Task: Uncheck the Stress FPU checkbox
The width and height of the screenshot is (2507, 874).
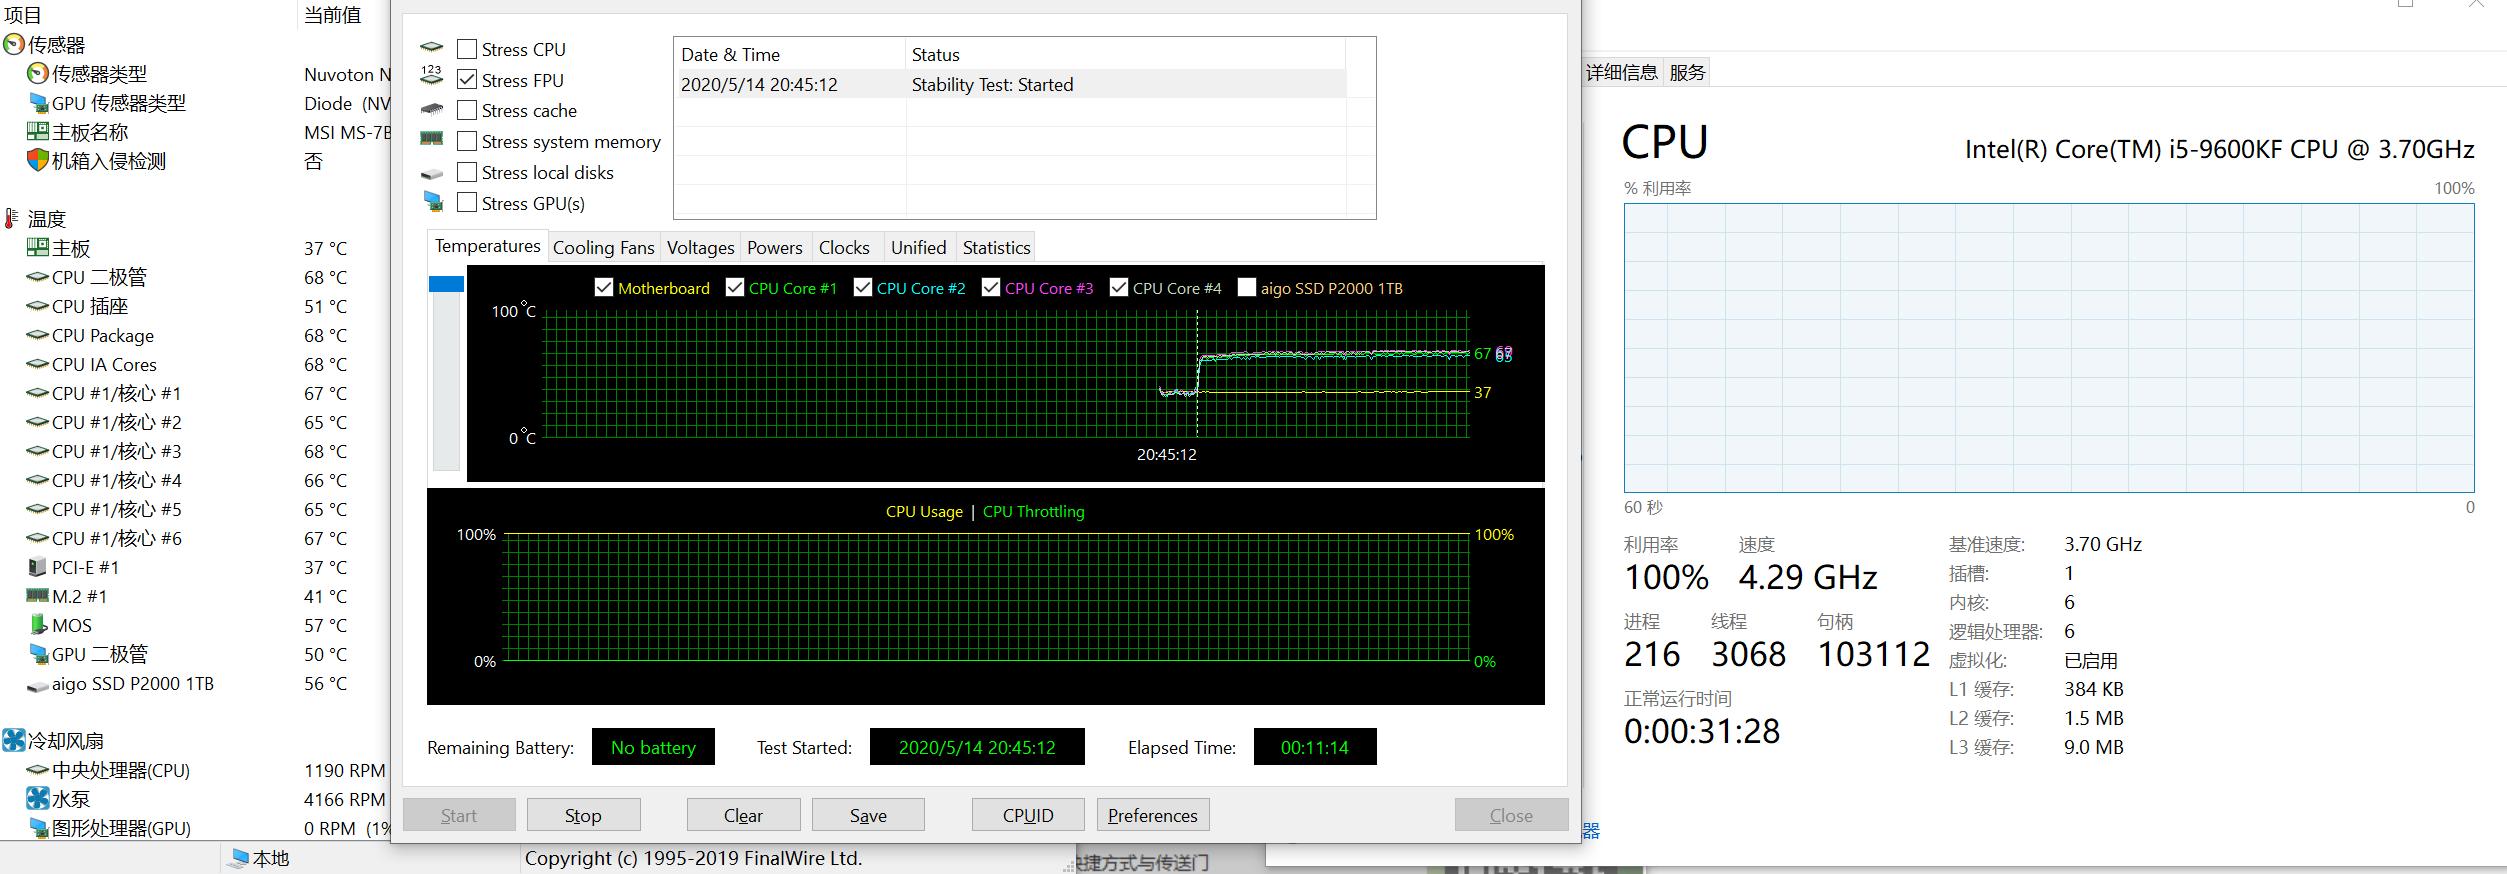Action: (x=467, y=79)
